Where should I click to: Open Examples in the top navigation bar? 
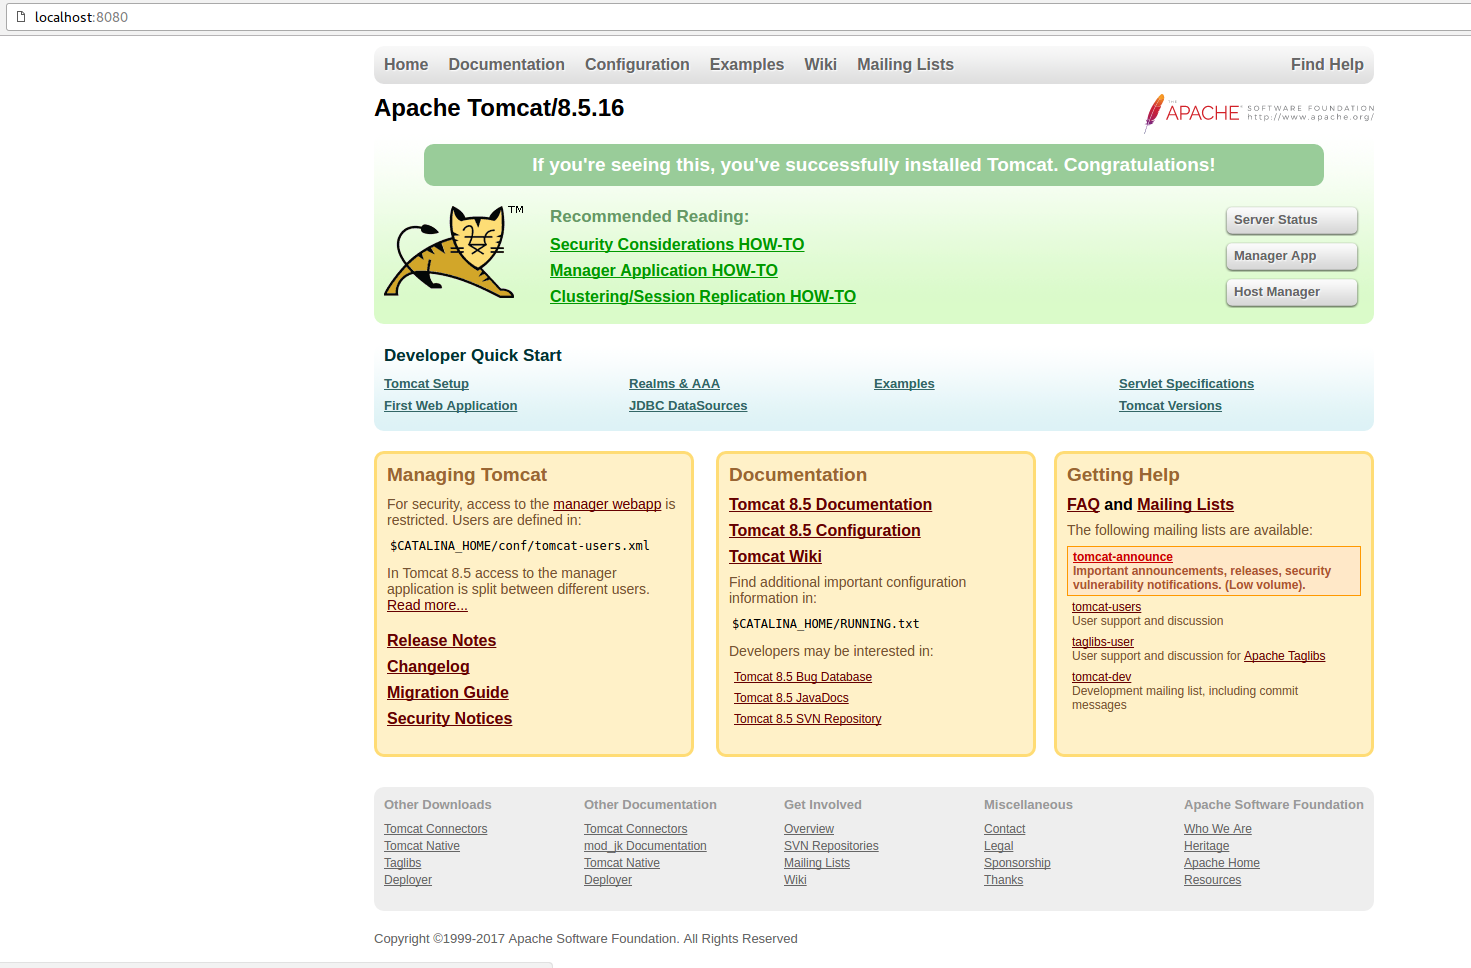coord(747,65)
